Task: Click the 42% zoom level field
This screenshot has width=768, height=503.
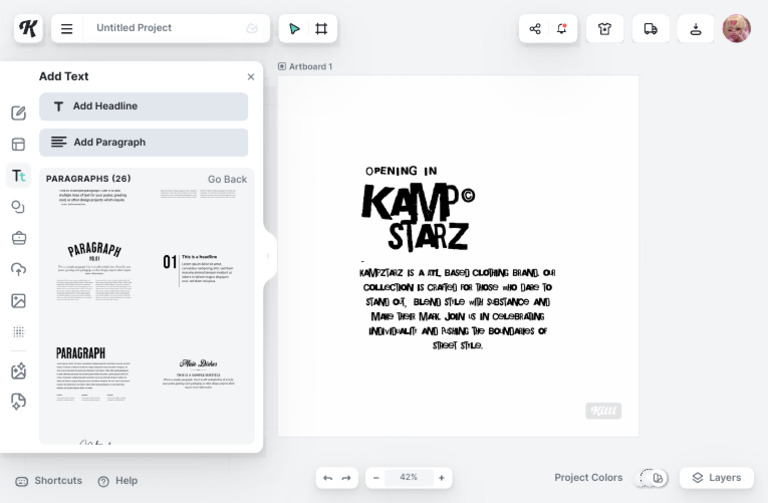Action: [408, 478]
